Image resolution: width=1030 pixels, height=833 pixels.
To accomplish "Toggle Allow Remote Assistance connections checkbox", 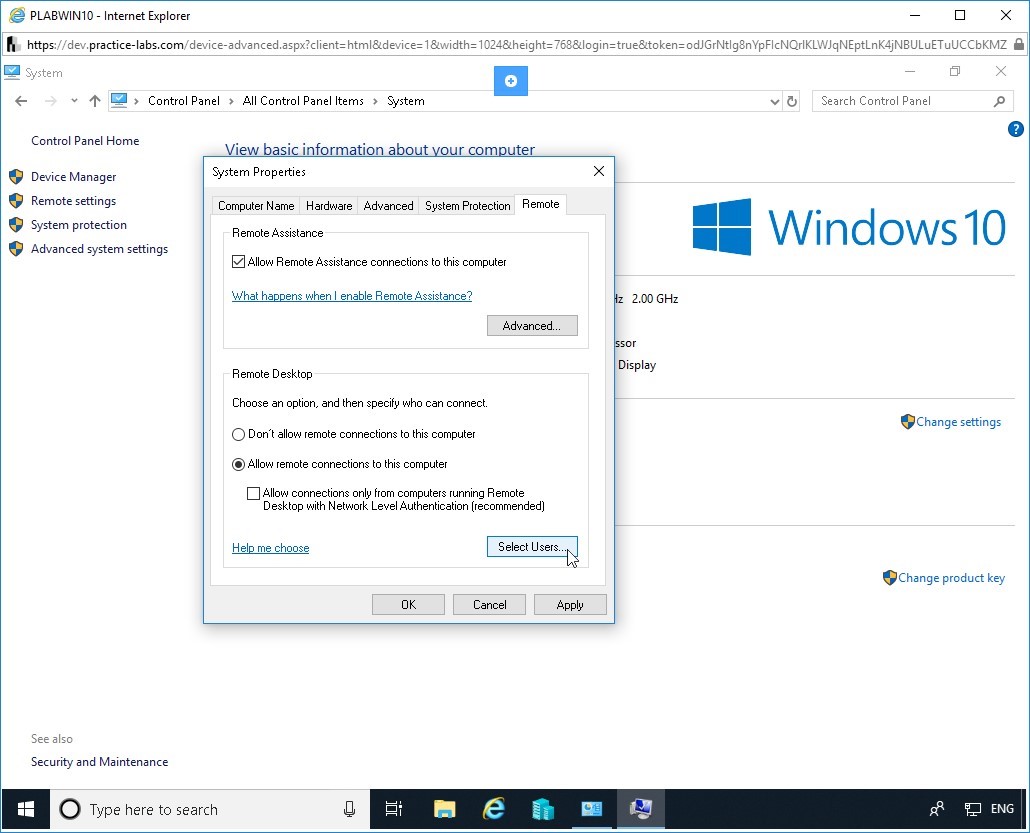I will tap(238, 262).
